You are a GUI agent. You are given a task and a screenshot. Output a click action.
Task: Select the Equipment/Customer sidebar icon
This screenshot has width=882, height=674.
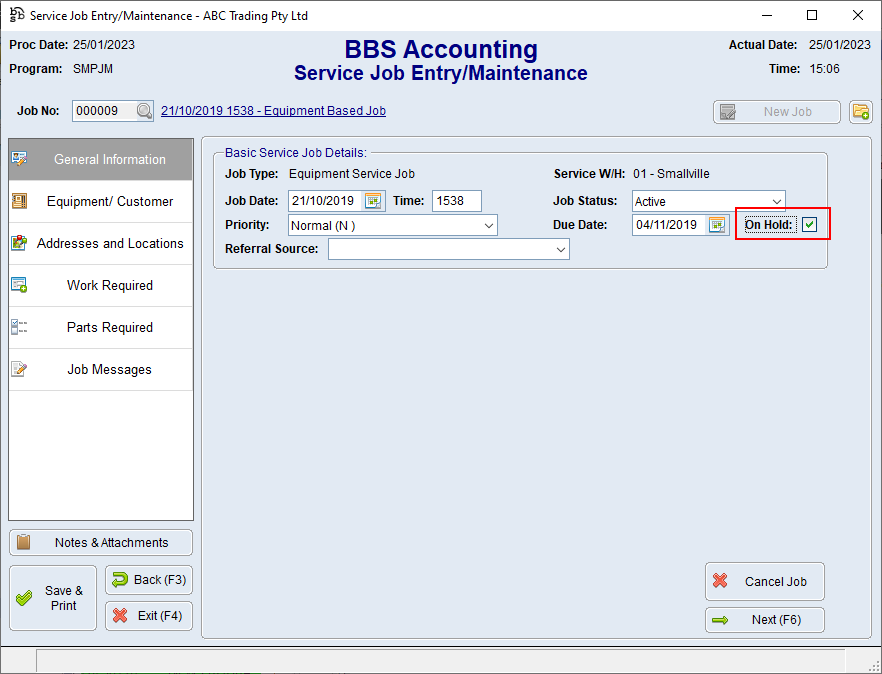(19, 201)
